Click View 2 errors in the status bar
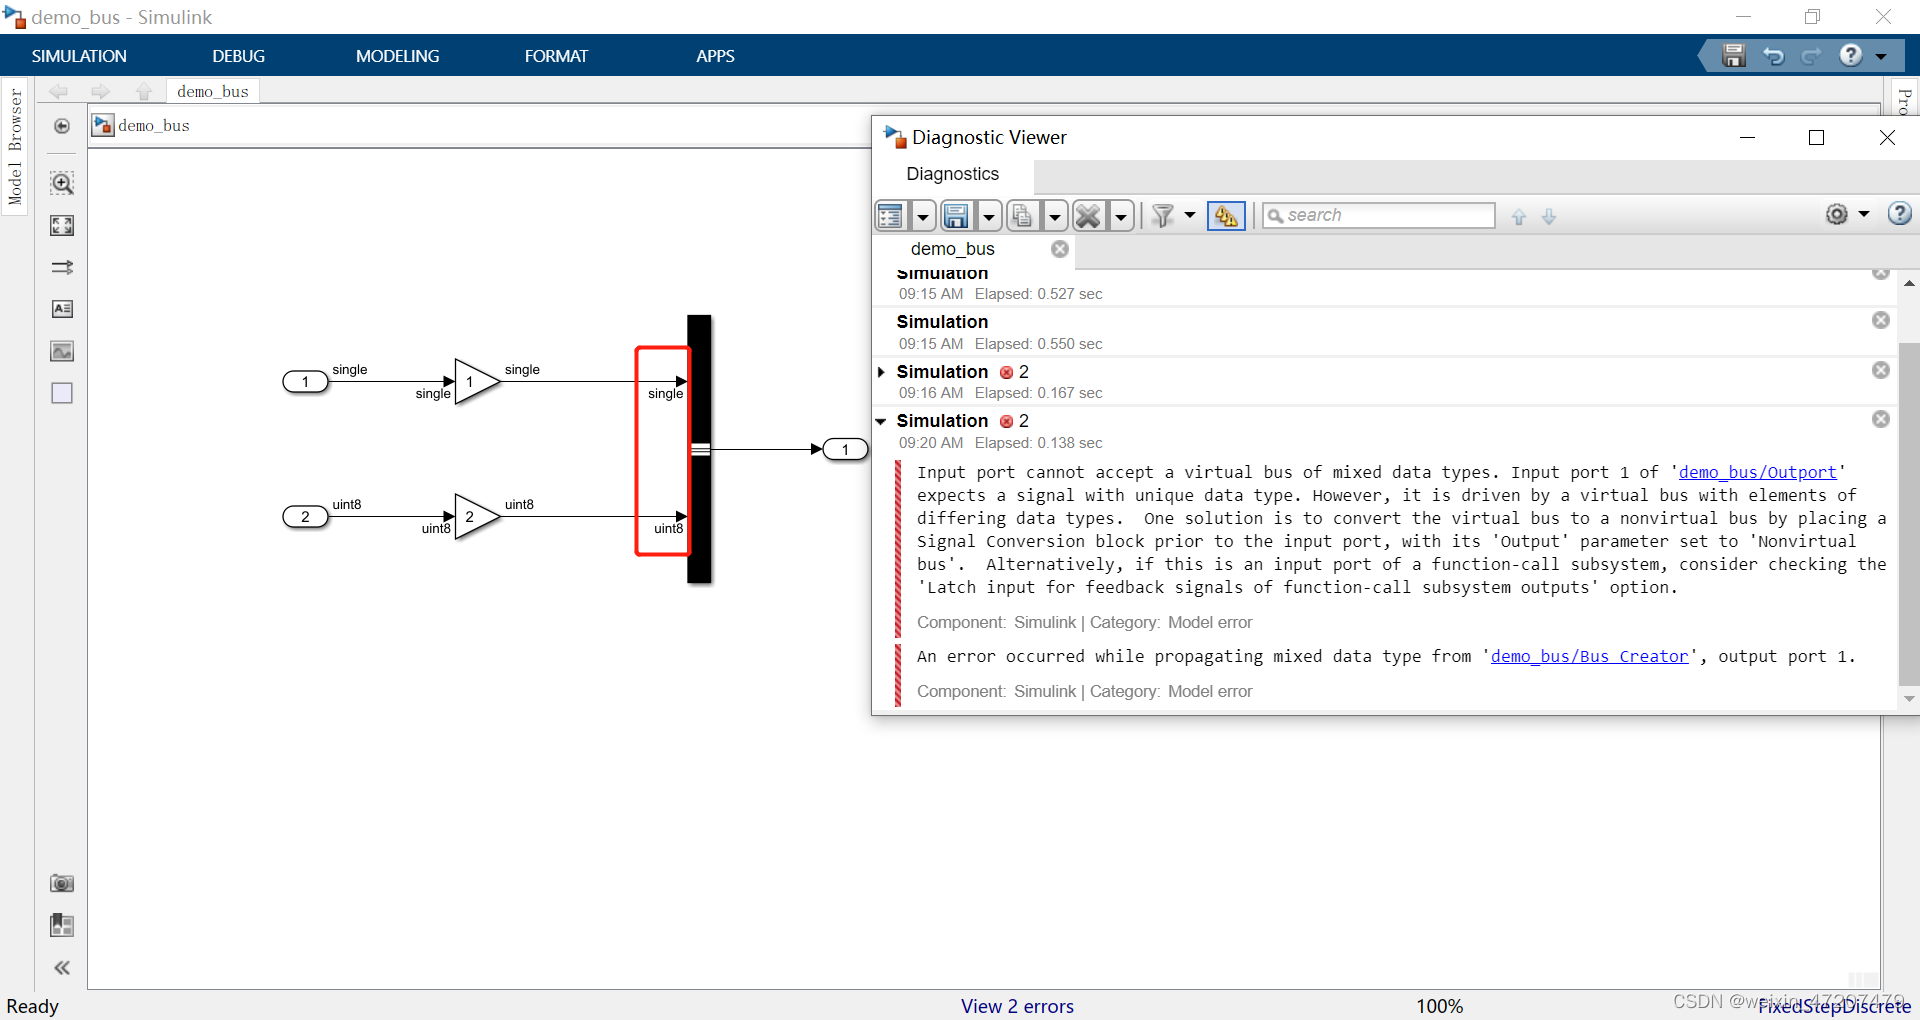The height and width of the screenshot is (1020, 1920). [x=1017, y=1006]
